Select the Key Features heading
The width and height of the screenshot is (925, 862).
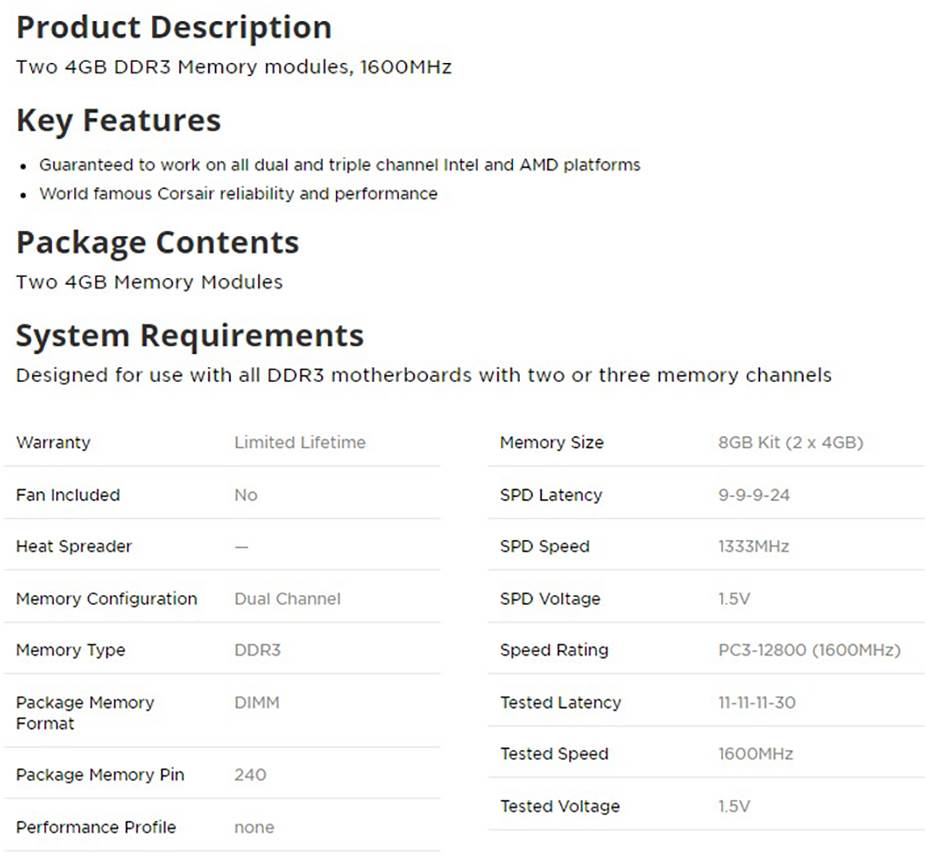118,121
